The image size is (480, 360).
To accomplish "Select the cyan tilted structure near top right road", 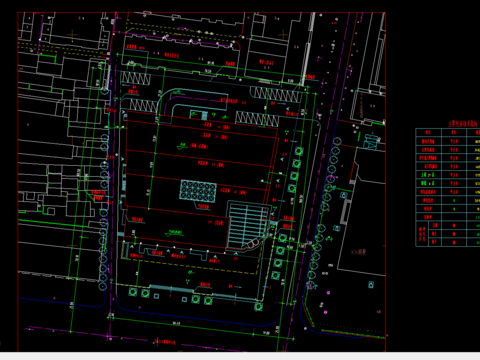I will tap(372, 141).
